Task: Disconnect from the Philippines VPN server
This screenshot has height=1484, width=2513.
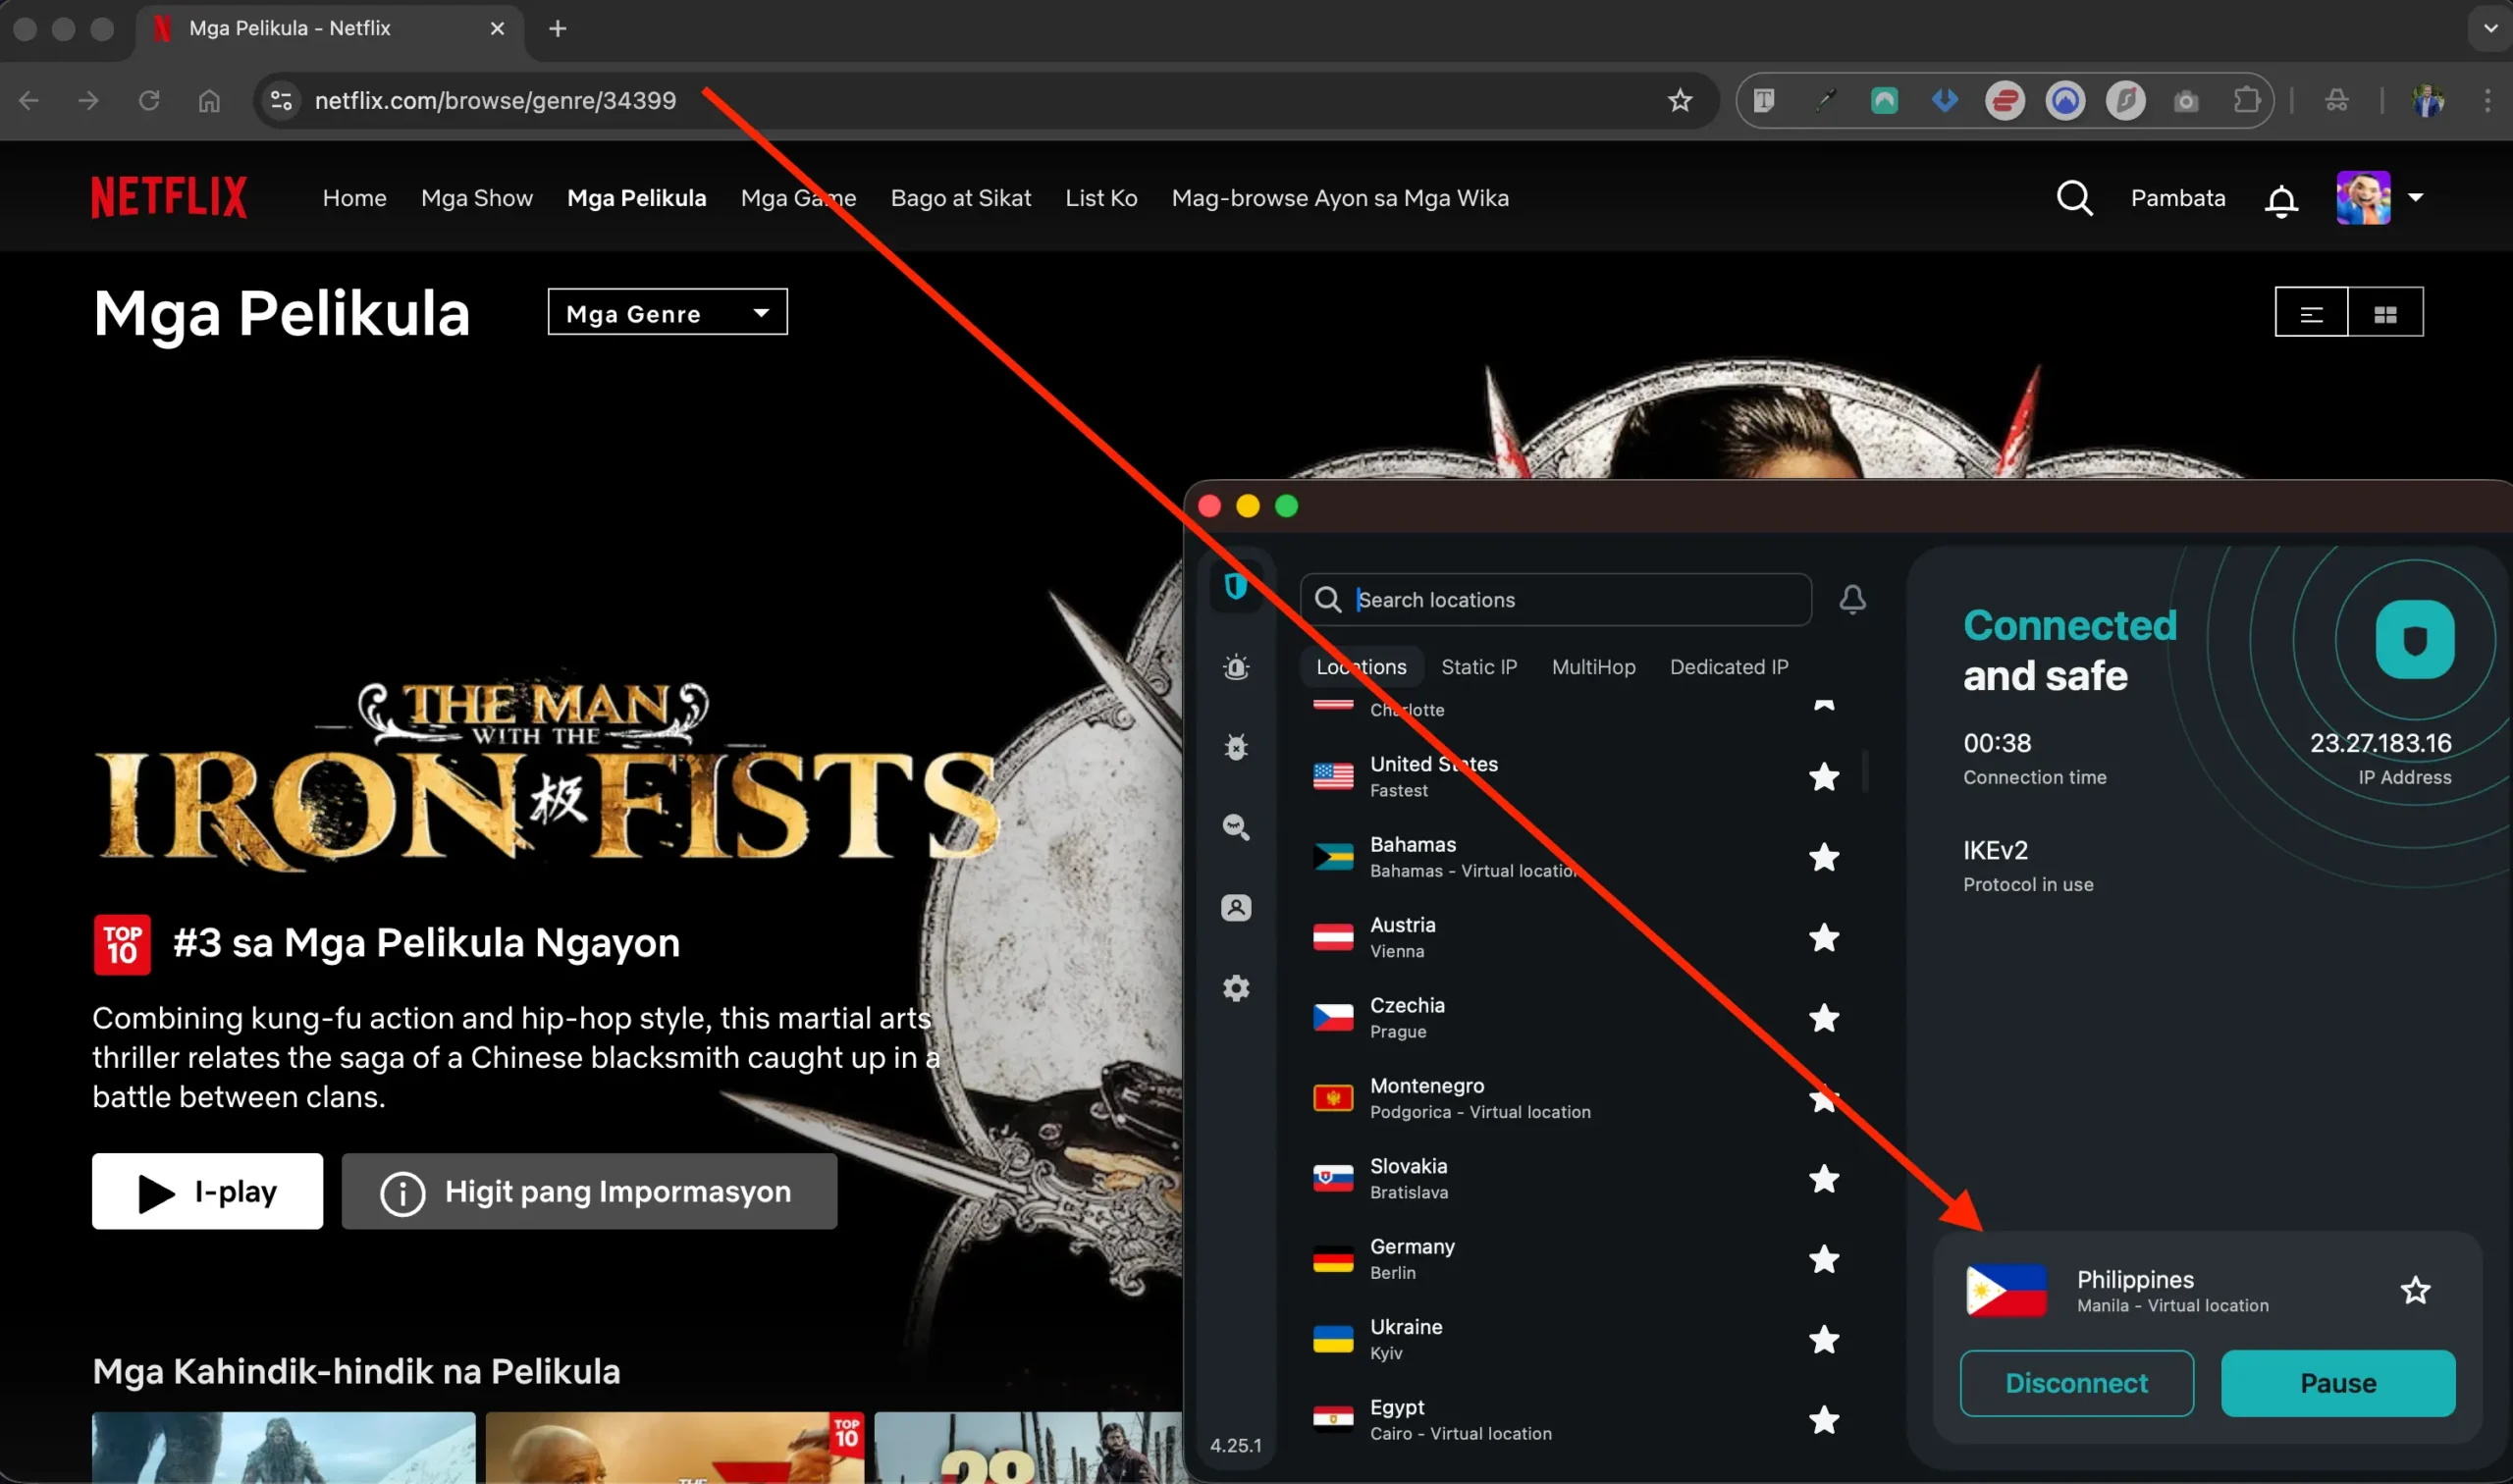Action: click(2077, 1383)
